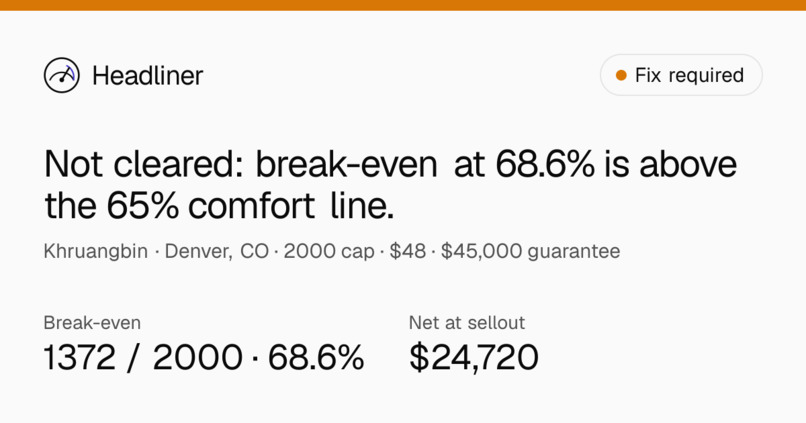Click the $48 ticket price detail
The height and width of the screenshot is (423, 806).
pyautogui.click(x=408, y=251)
